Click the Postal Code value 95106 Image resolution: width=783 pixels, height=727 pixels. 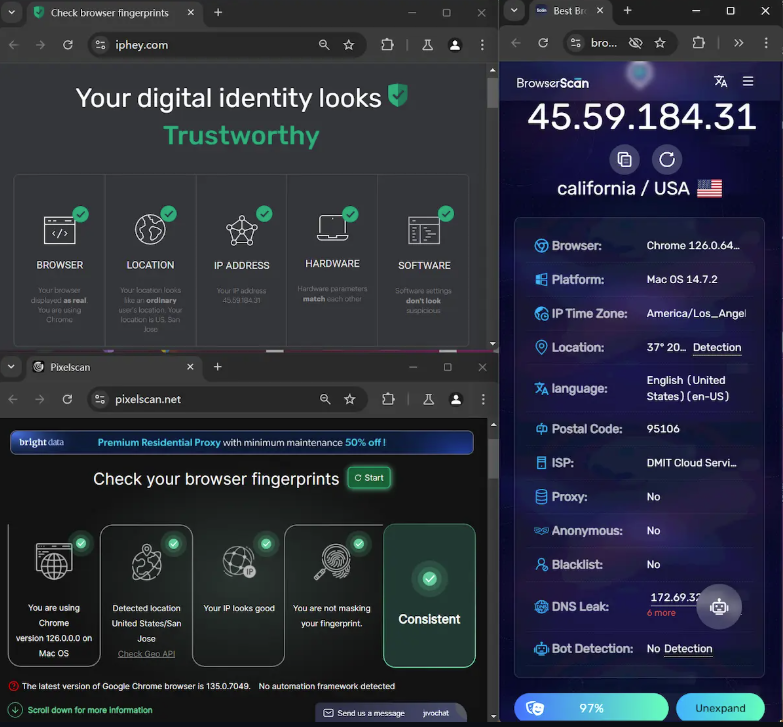(x=663, y=429)
